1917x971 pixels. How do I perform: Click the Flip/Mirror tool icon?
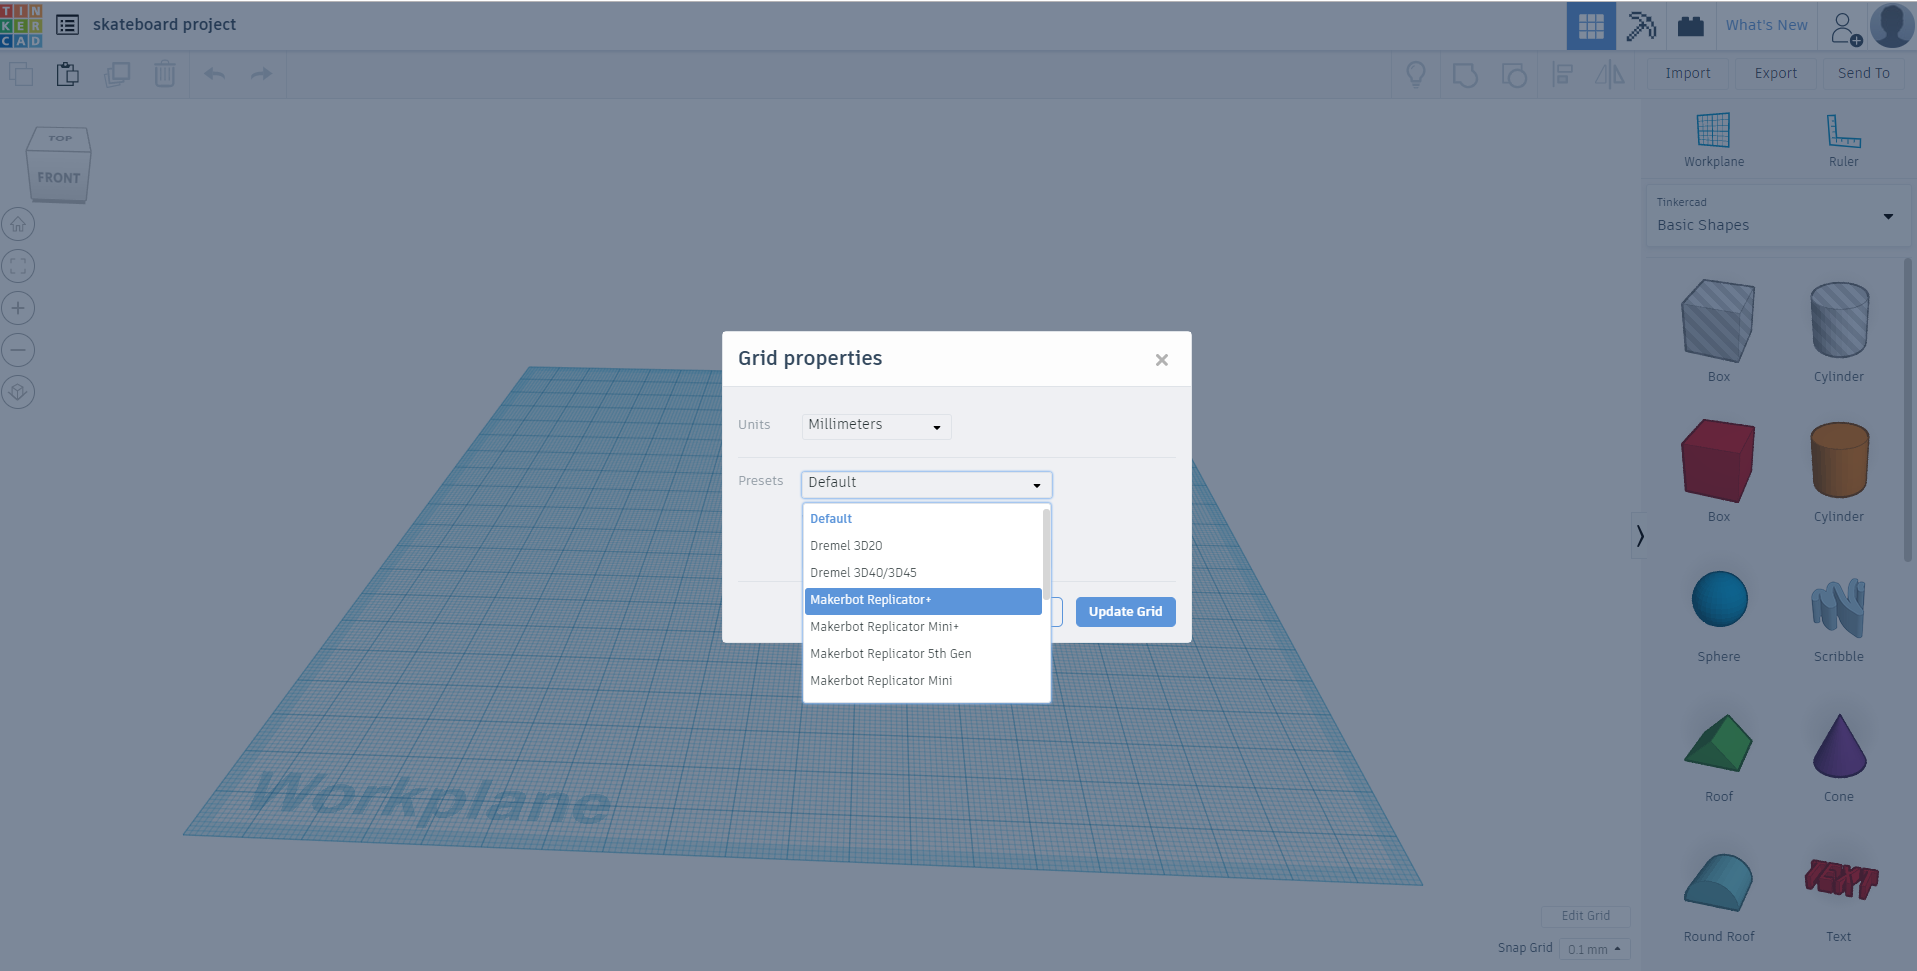(1610, 74)
